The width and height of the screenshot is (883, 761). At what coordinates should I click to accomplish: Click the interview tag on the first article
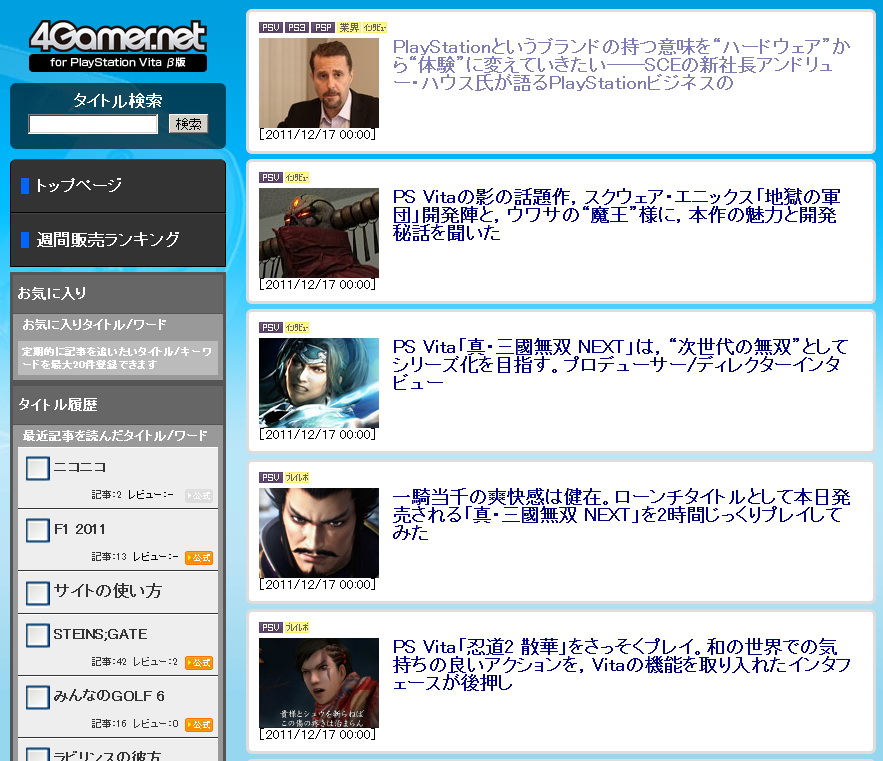tap(374, 28)
